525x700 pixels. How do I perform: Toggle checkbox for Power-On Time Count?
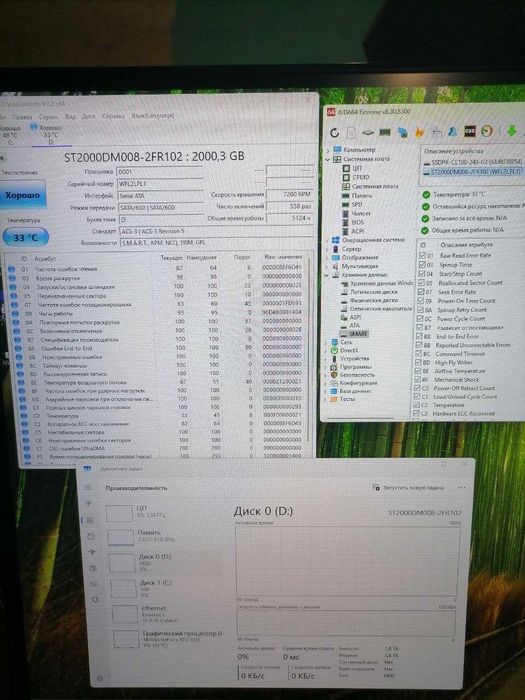421,301
